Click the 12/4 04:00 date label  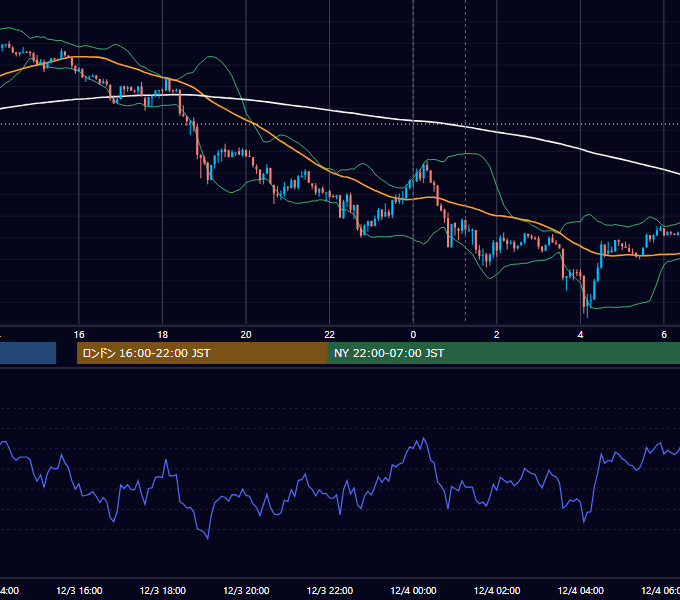point(581,590)
